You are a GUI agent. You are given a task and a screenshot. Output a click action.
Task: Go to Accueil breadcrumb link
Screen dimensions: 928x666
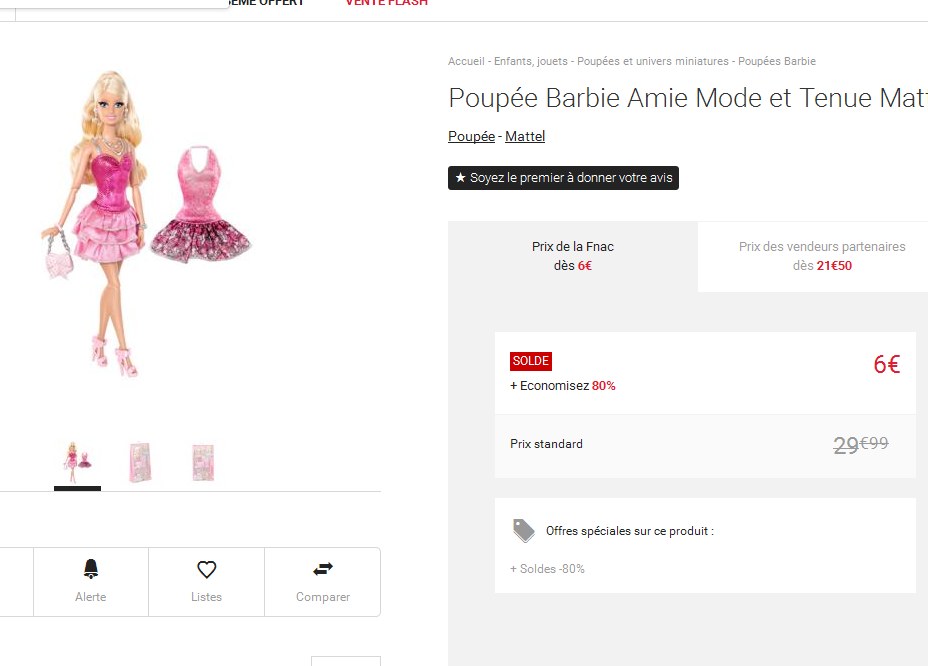[466, 62]
